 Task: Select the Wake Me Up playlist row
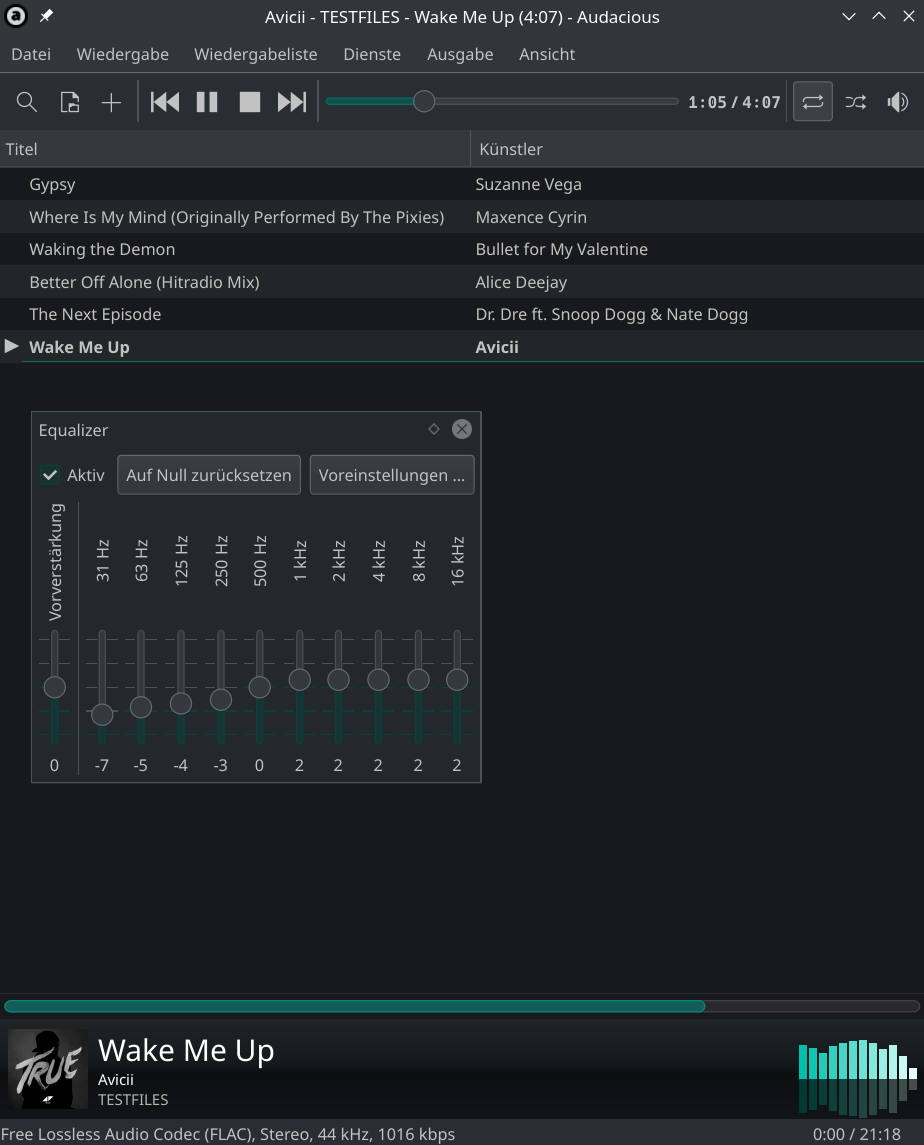point(462,347)
